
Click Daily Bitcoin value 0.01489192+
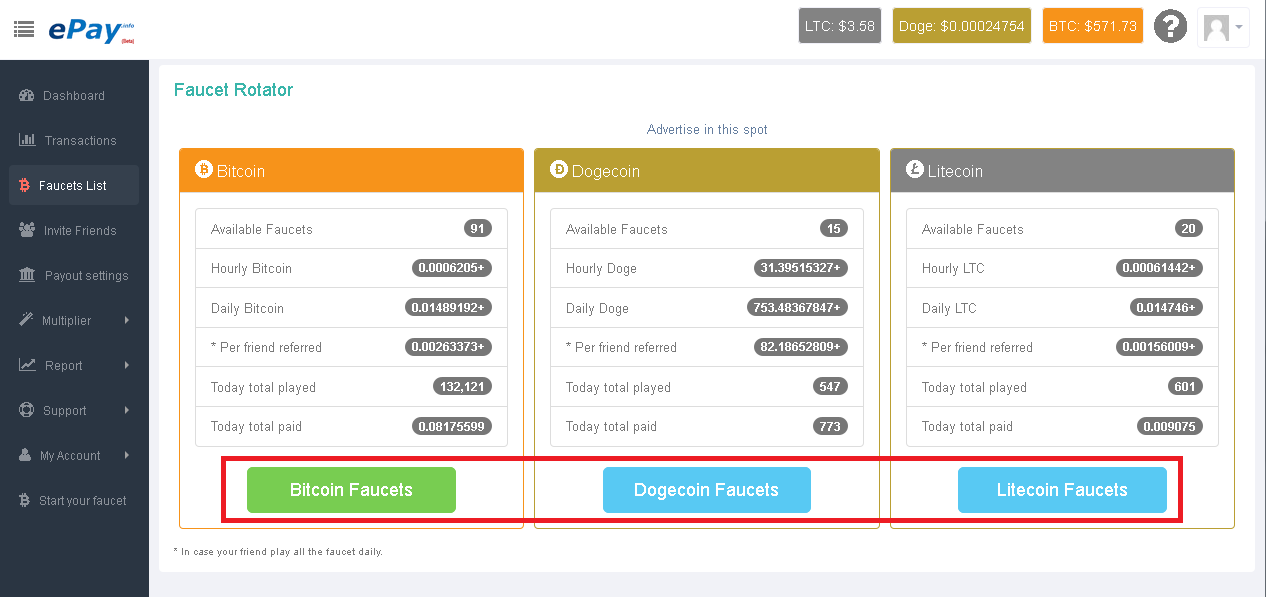(448, 307)
